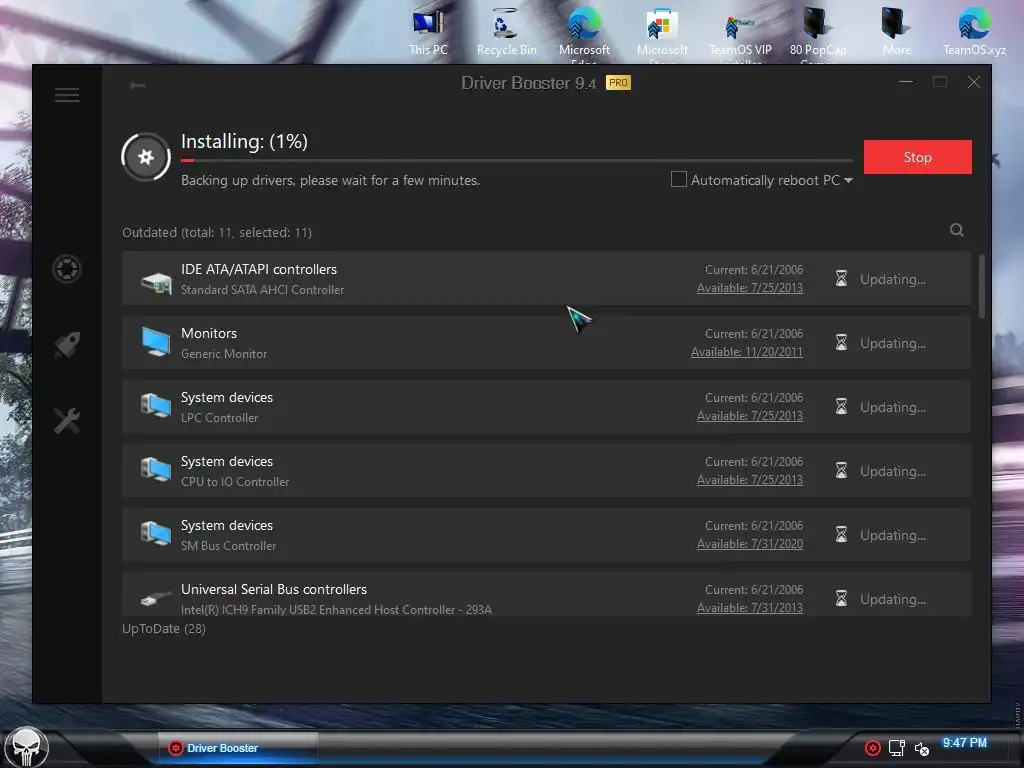Open the Boost rocket sidebar icon

(x=67, y=345)
